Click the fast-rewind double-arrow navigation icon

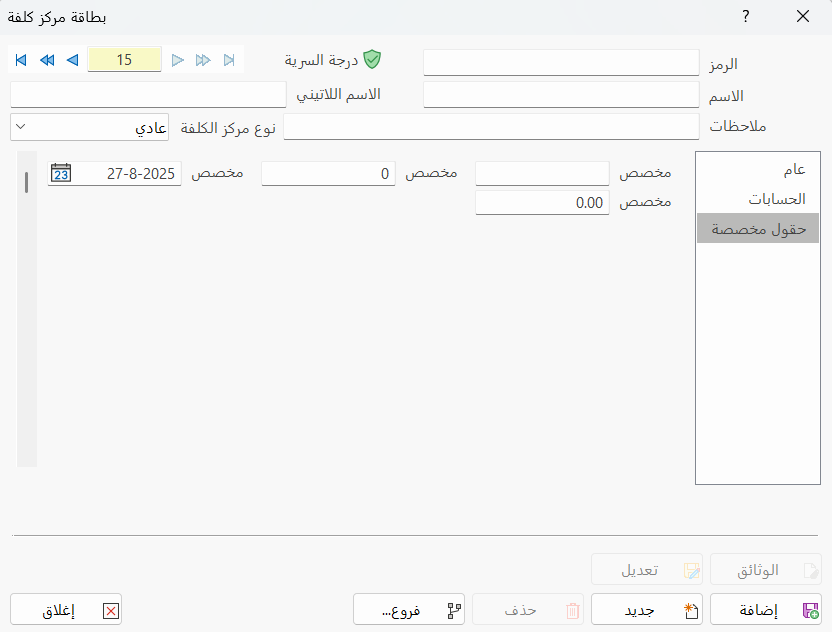click(x=46, y=60)
